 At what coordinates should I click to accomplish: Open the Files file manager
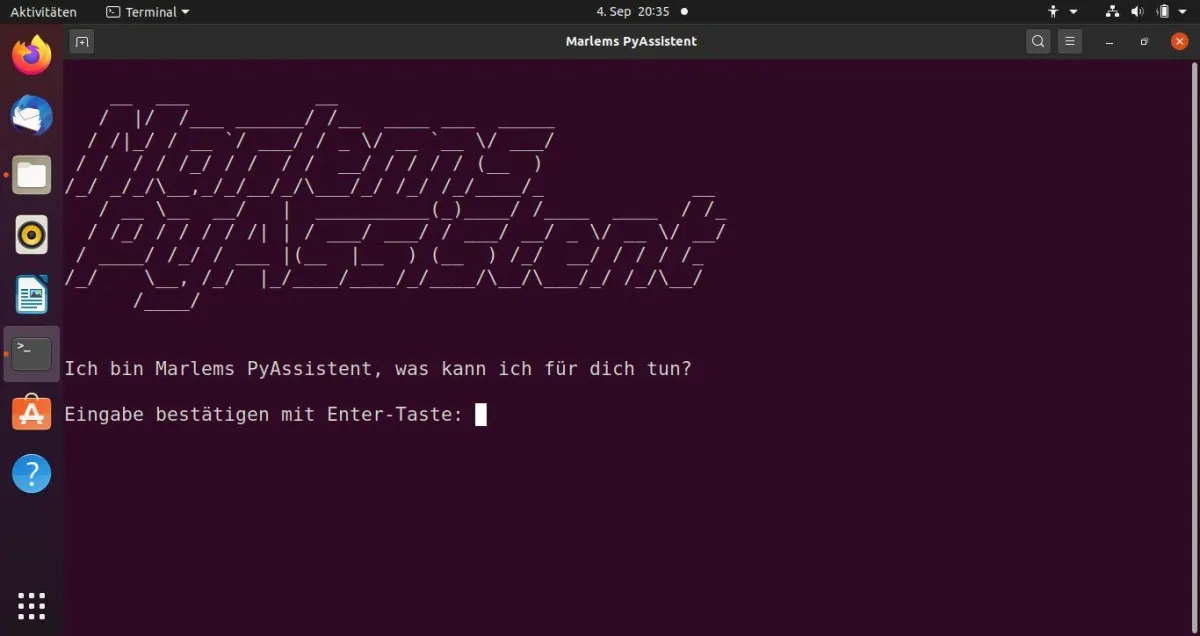point(31,175)
